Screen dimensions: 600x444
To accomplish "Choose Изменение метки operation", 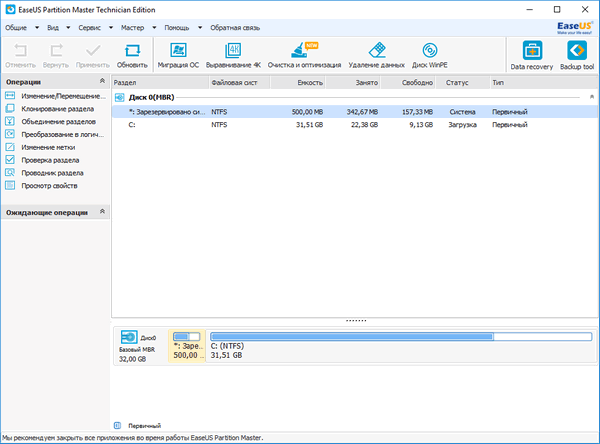I will click(40, 147).
